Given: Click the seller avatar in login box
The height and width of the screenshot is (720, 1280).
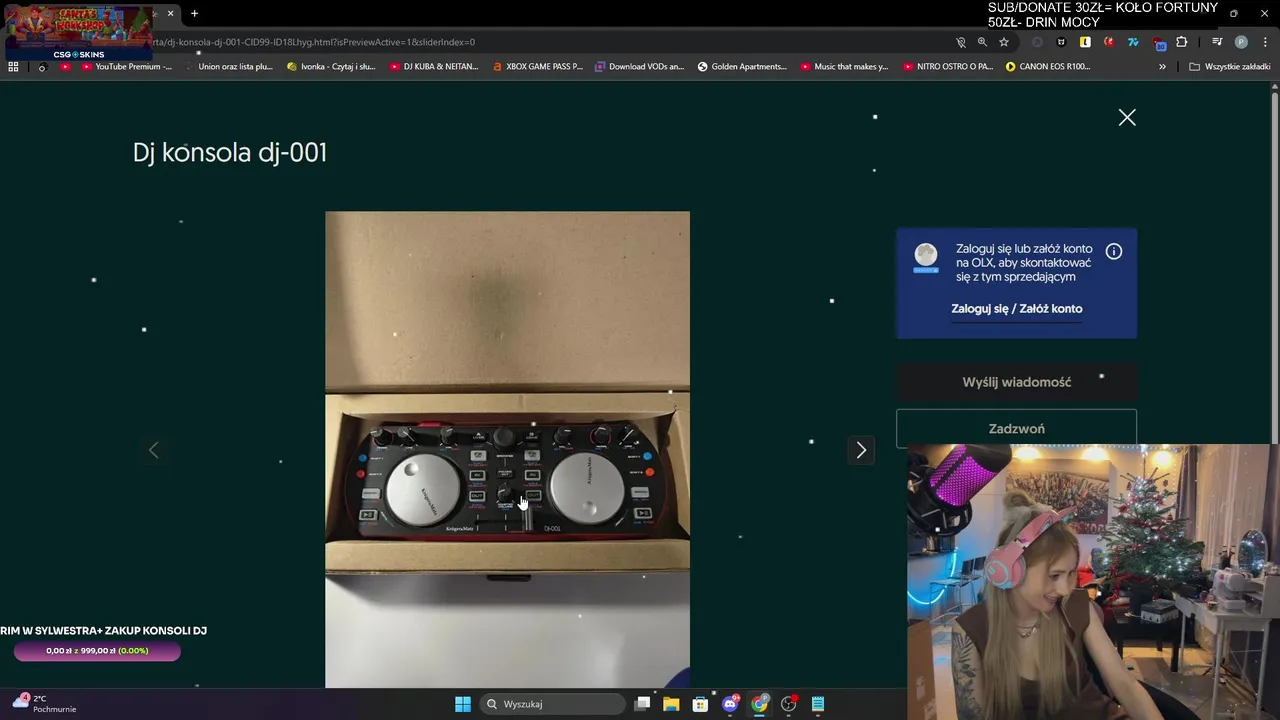Looking at the screenshot, I should click(926, 256).
